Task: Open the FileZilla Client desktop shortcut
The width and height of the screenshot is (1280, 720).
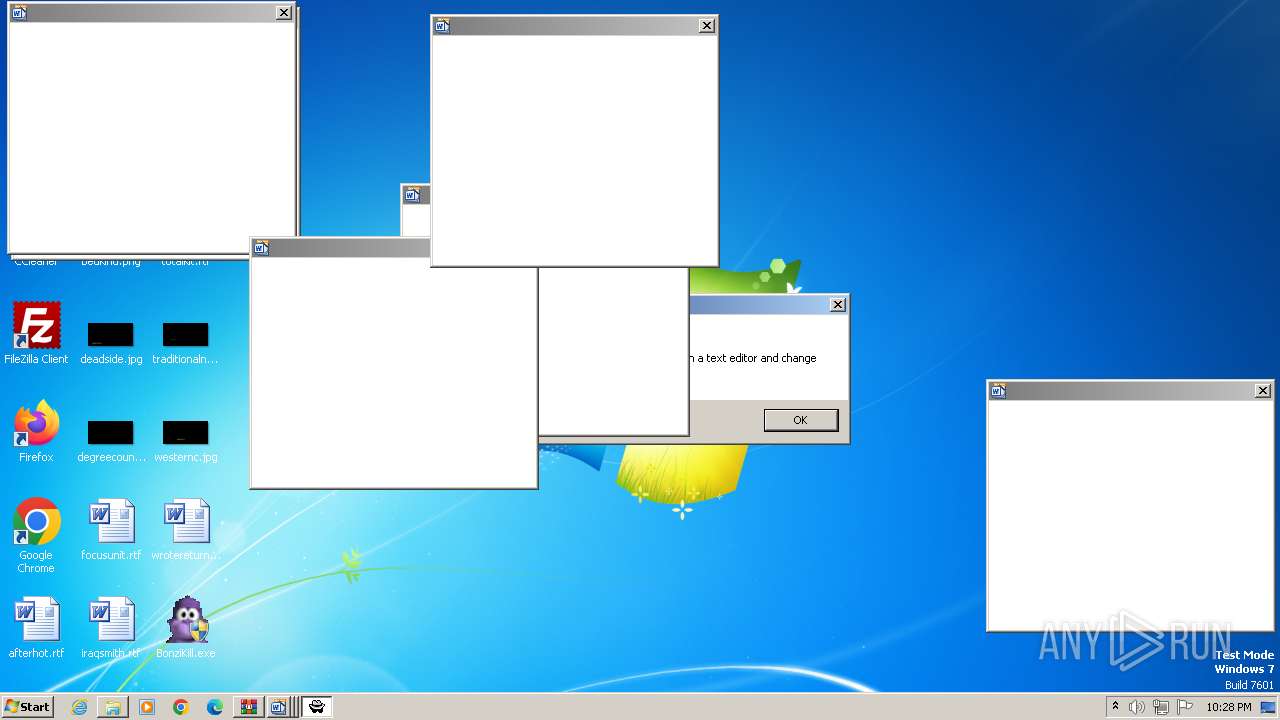Action: click(36, 334)
